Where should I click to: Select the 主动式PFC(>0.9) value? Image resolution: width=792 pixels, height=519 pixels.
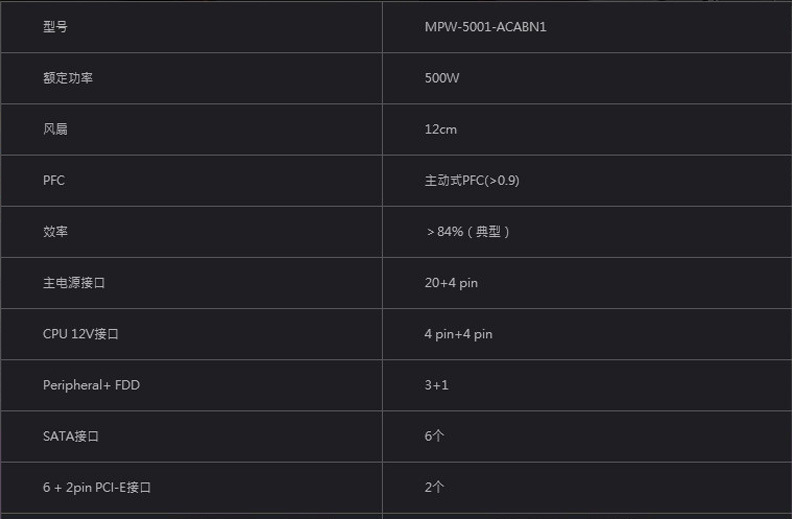pyautogui.click(x=471, y=181)
